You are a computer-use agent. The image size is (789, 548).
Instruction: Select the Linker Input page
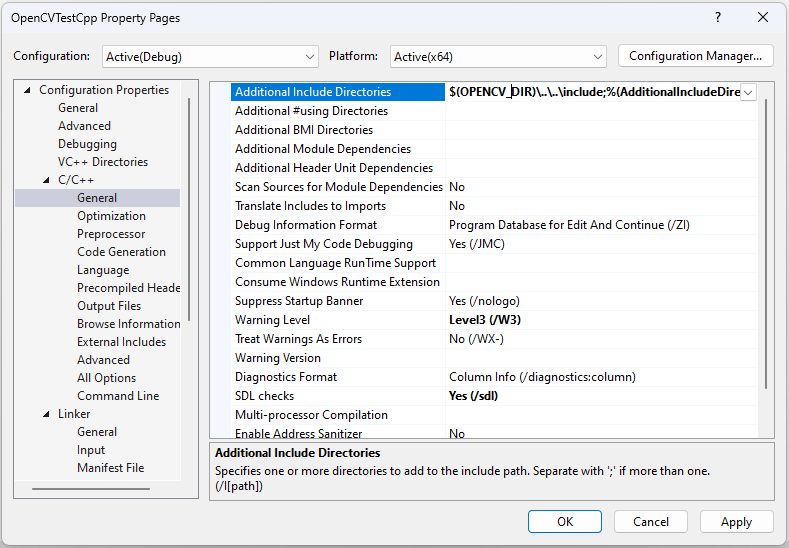click(91, 450)
